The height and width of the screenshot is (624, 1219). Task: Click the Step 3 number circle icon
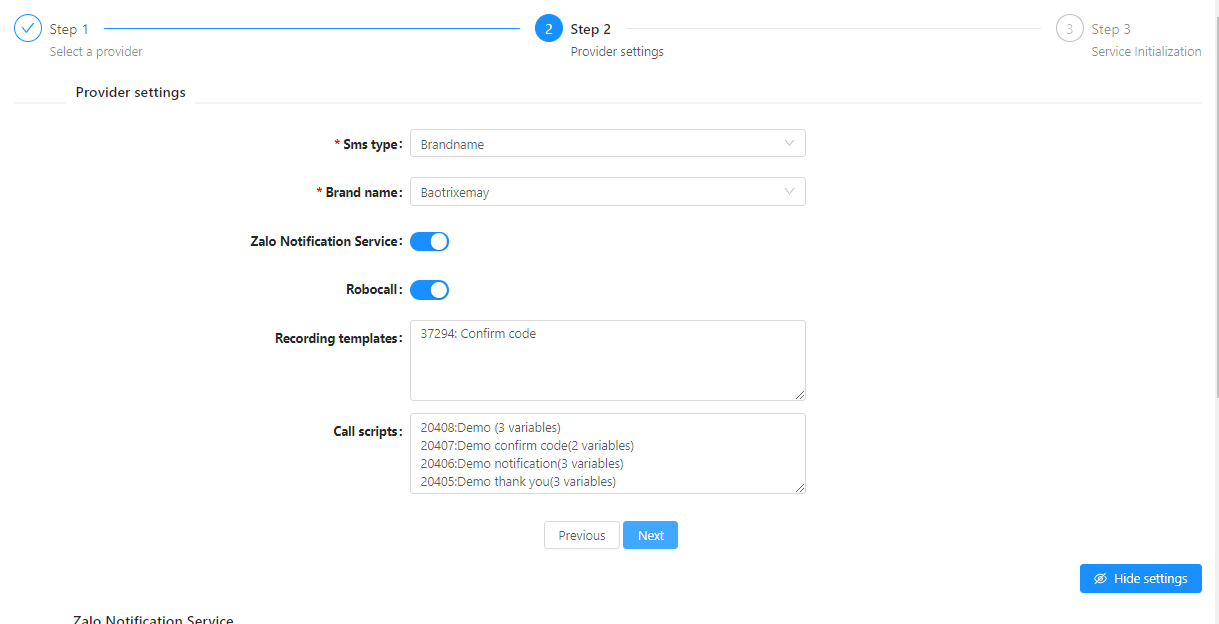tap(1069, 29)
